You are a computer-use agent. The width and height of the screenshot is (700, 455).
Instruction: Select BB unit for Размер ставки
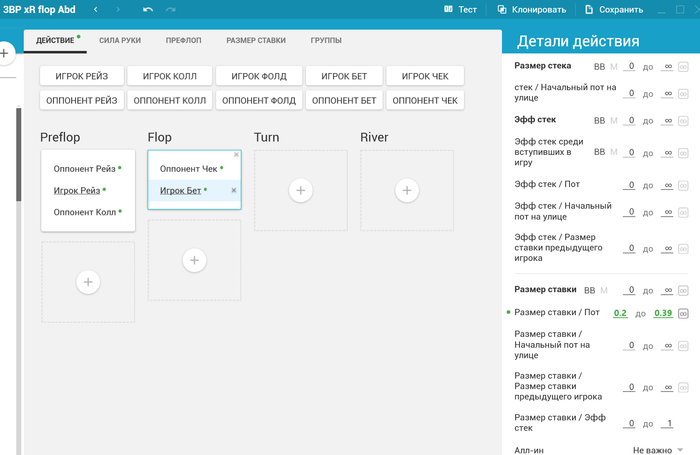coord(589,291)
